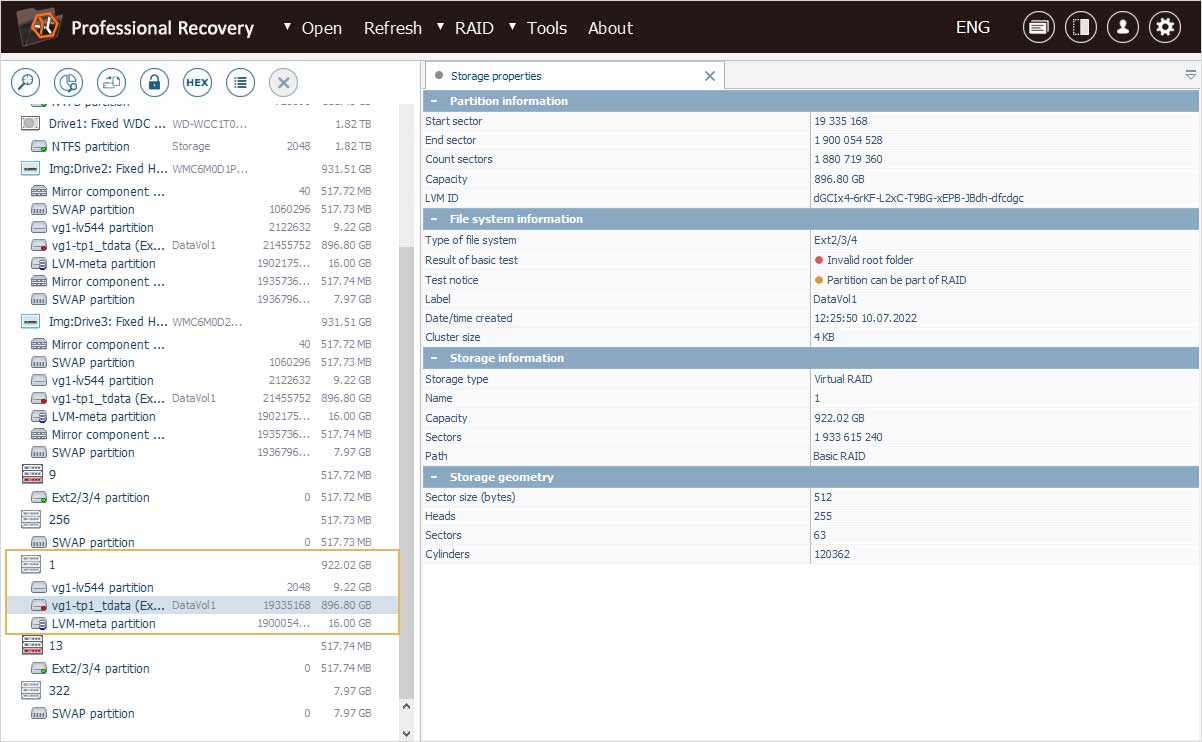Open the user account icon
Viewport: 1202px width, 742px height.
(1122, 28)
